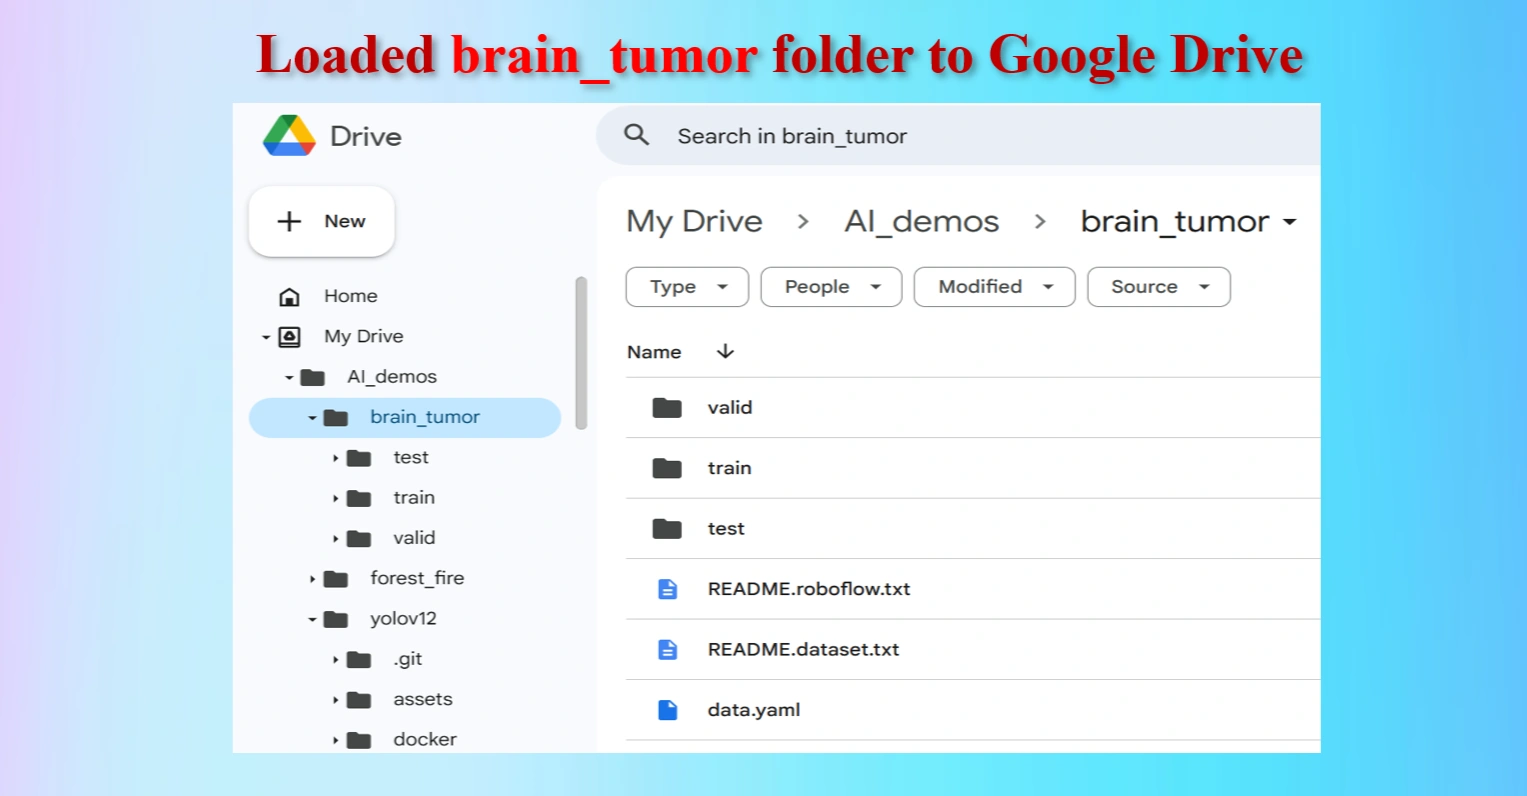Expand the test folder tree node
The image size is (1527, 796).
[x=335, y=458]
